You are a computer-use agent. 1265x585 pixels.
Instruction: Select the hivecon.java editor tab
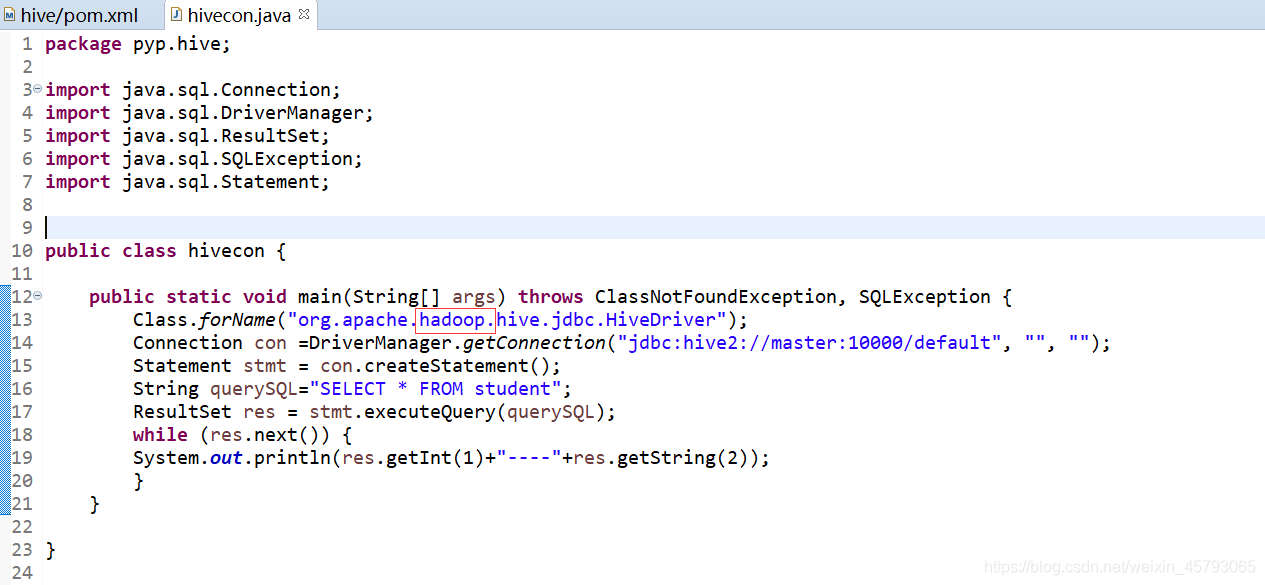click(237, 15)
